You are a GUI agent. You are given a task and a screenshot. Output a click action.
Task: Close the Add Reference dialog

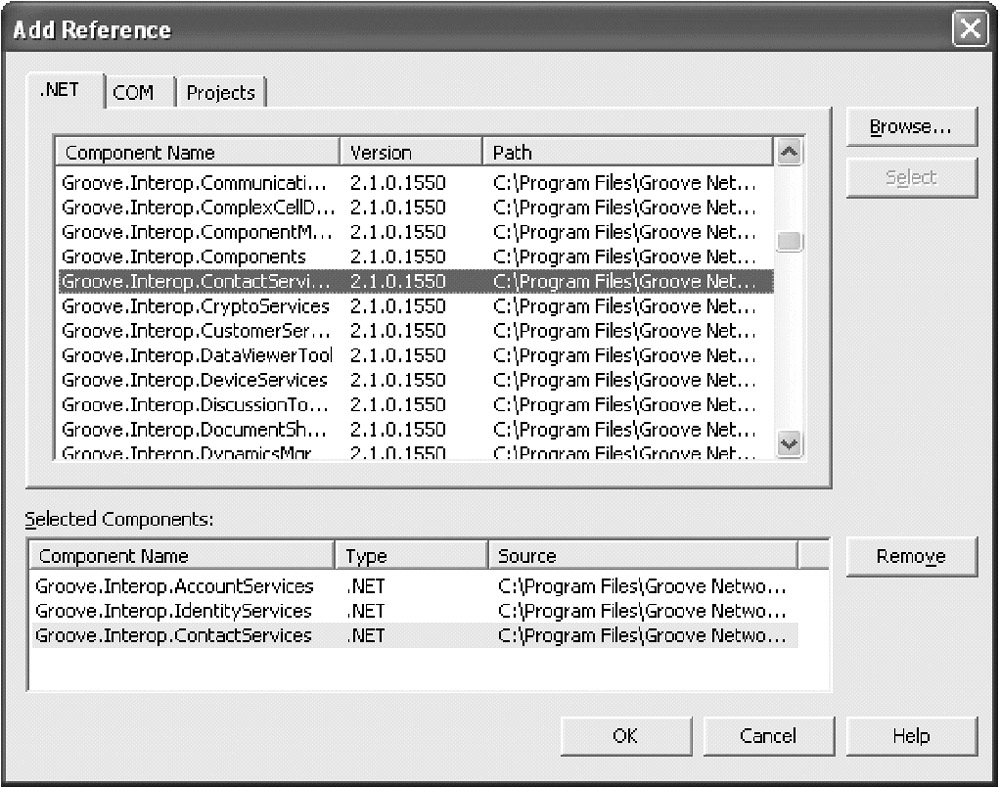pyautogui.click(x=969, y=30)
